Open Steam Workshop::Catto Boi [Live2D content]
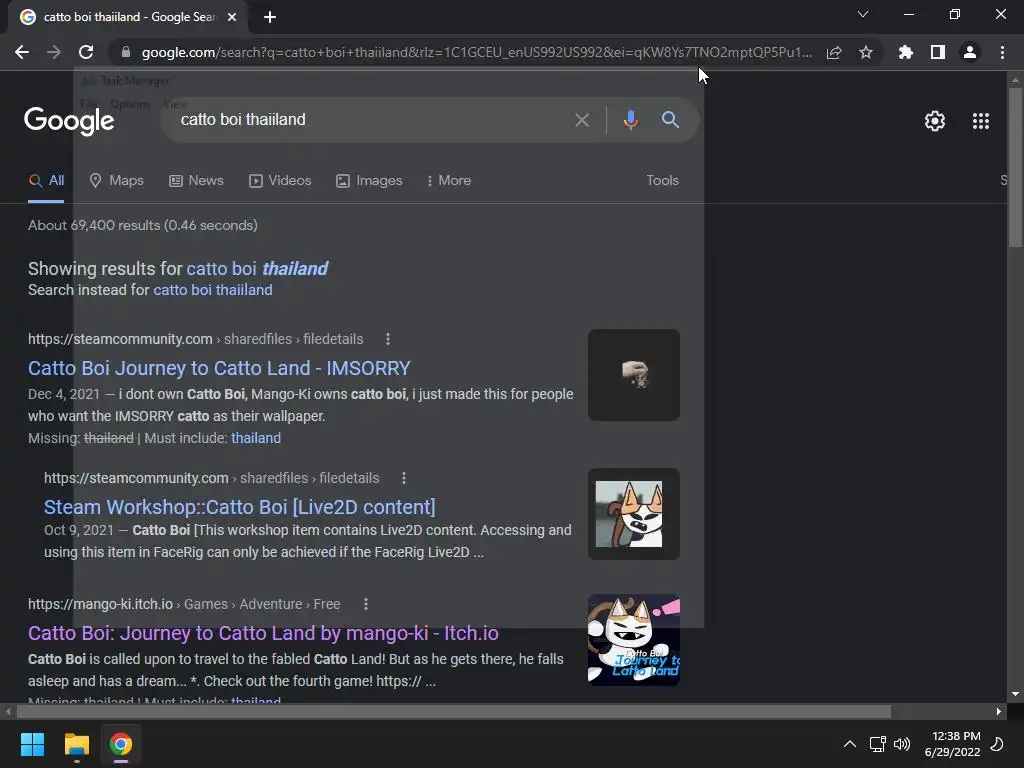 [240, 507]
